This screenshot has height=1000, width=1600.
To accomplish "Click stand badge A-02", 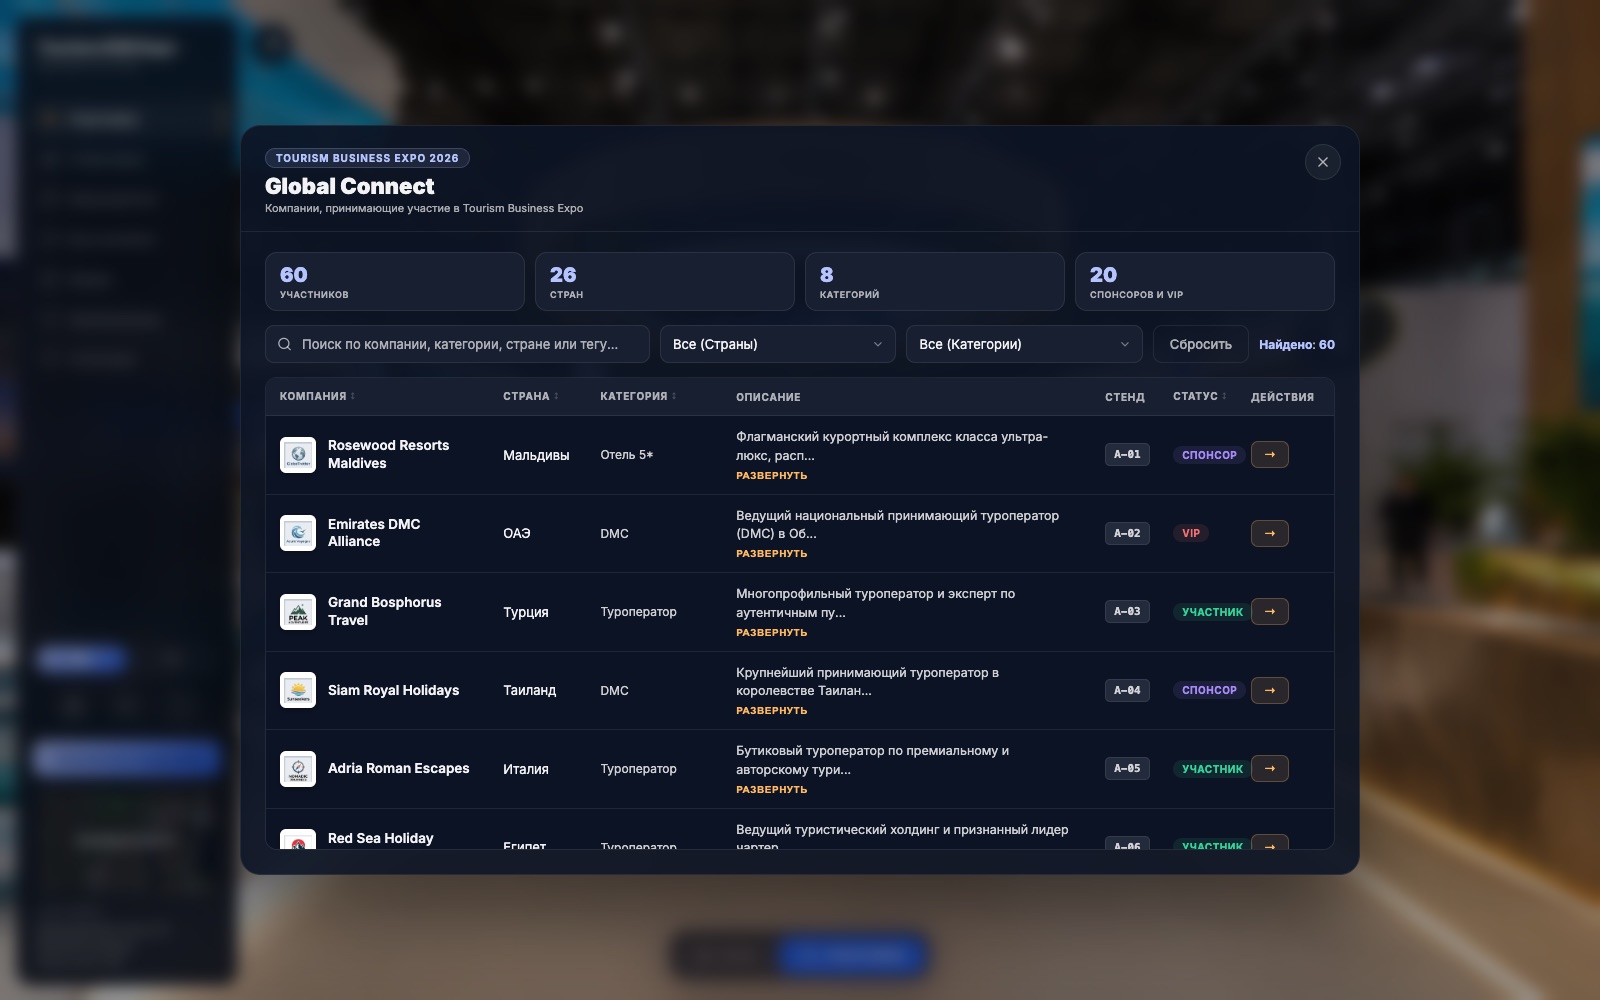I will (1127, 533).
